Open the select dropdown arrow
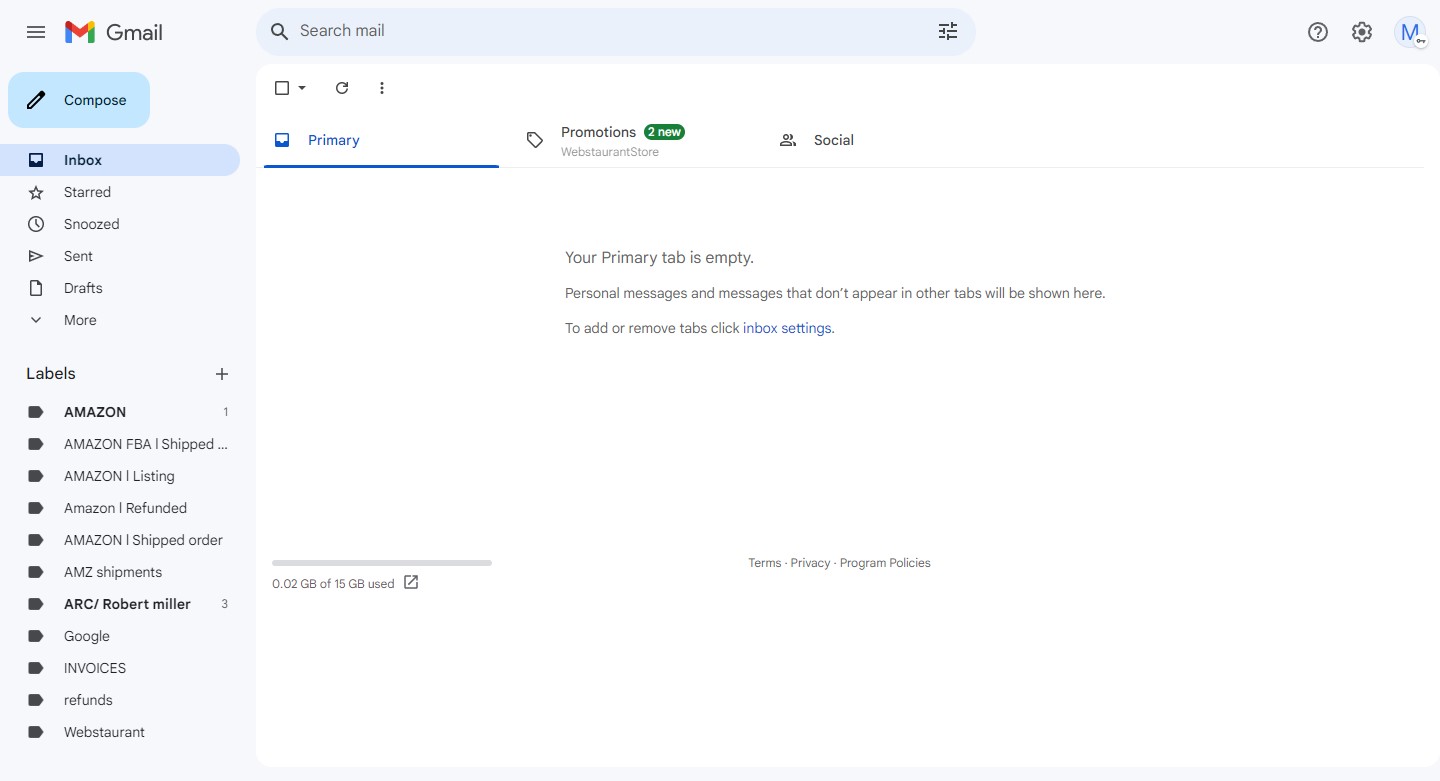Viewport: 1440px width, 781px height. [x=302, y=88]
